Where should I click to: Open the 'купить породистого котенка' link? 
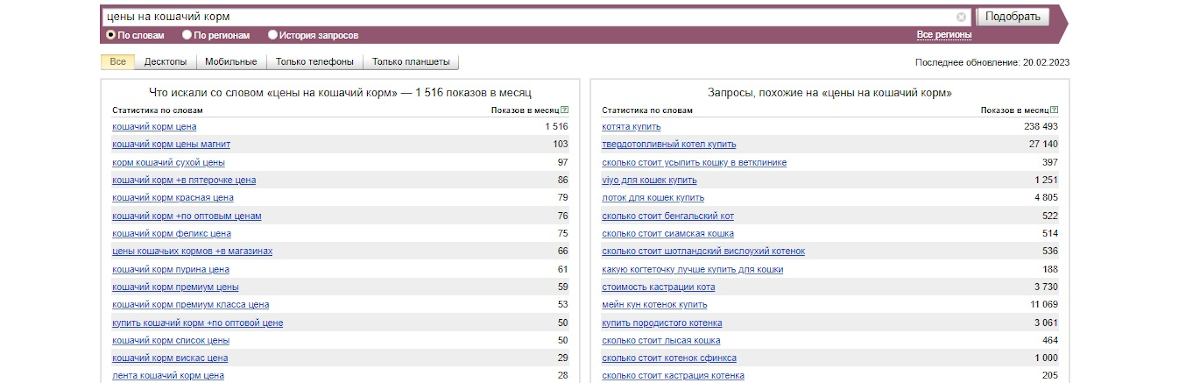coord(662,322)
